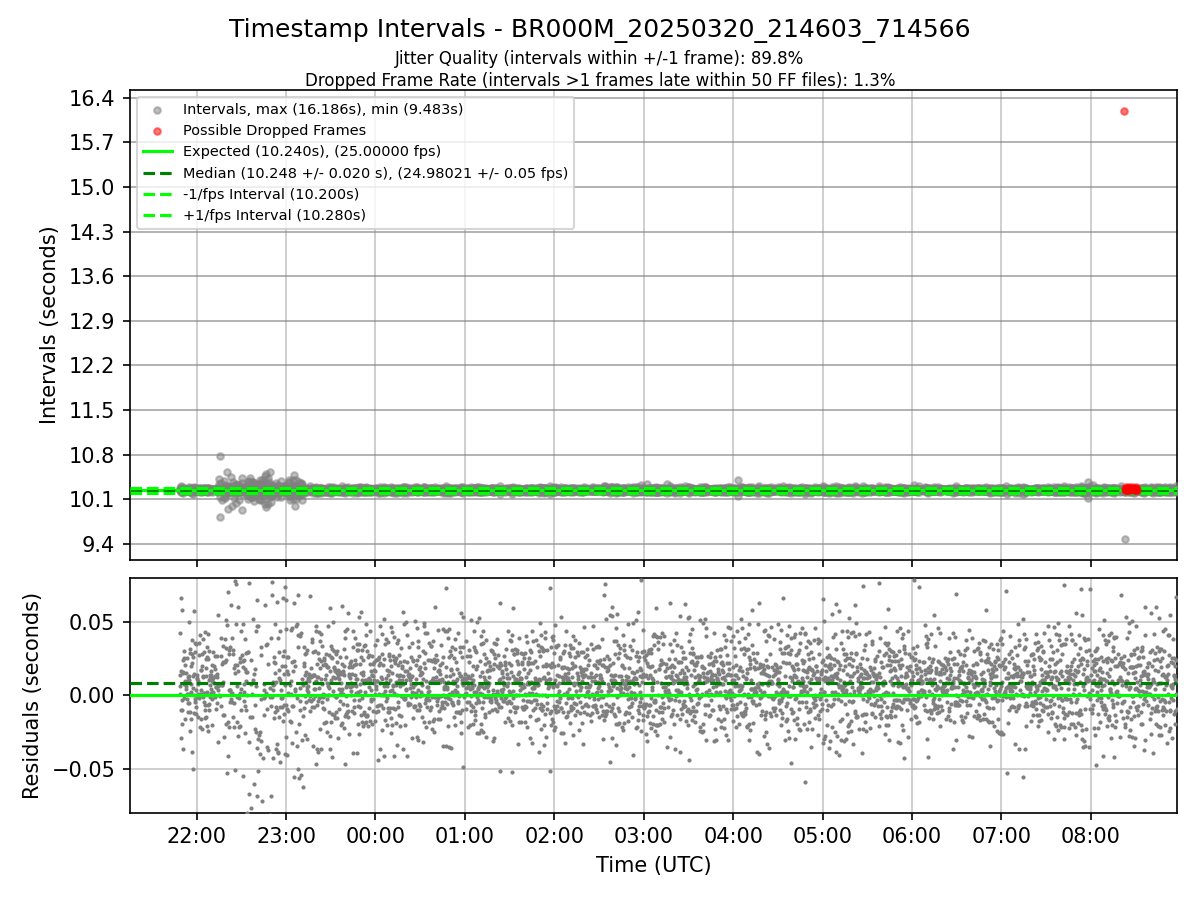Select legend entry '-1/fps Interval (10.200s)'

(270, 194)
